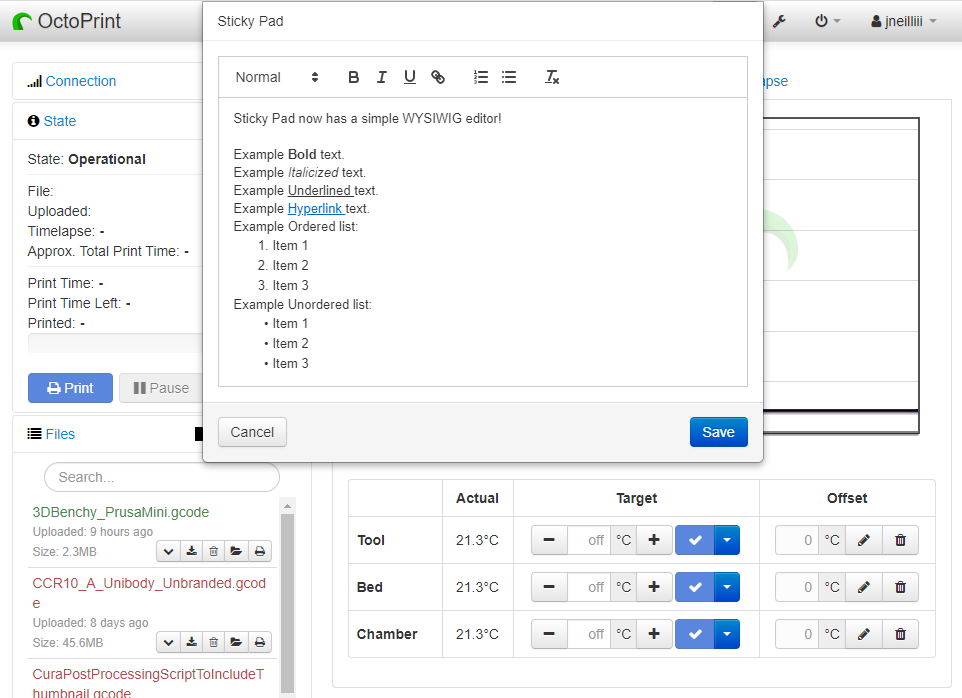Expand the Connection panel
The image size is (962, 698).
pyautogui.click(x=80, y=81)
